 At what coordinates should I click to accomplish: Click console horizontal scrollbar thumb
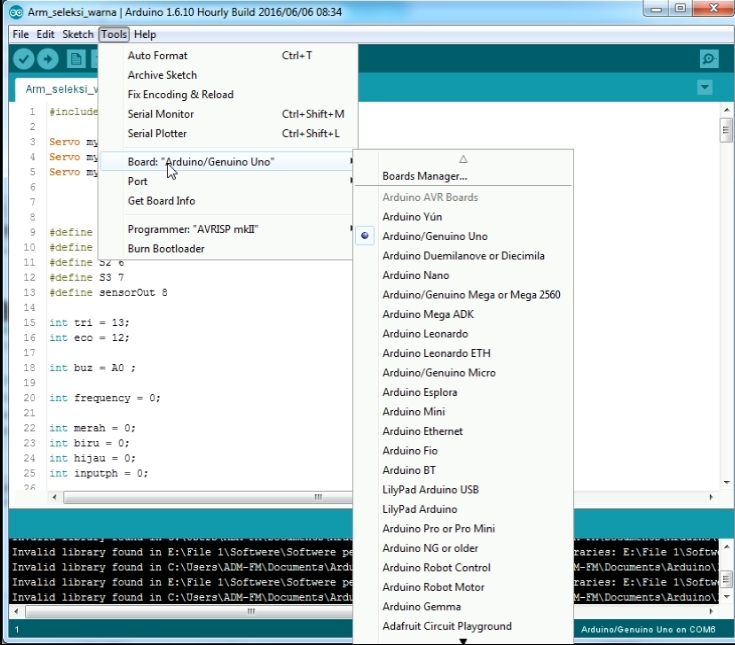pyautogui.click(x=189, y=611)
